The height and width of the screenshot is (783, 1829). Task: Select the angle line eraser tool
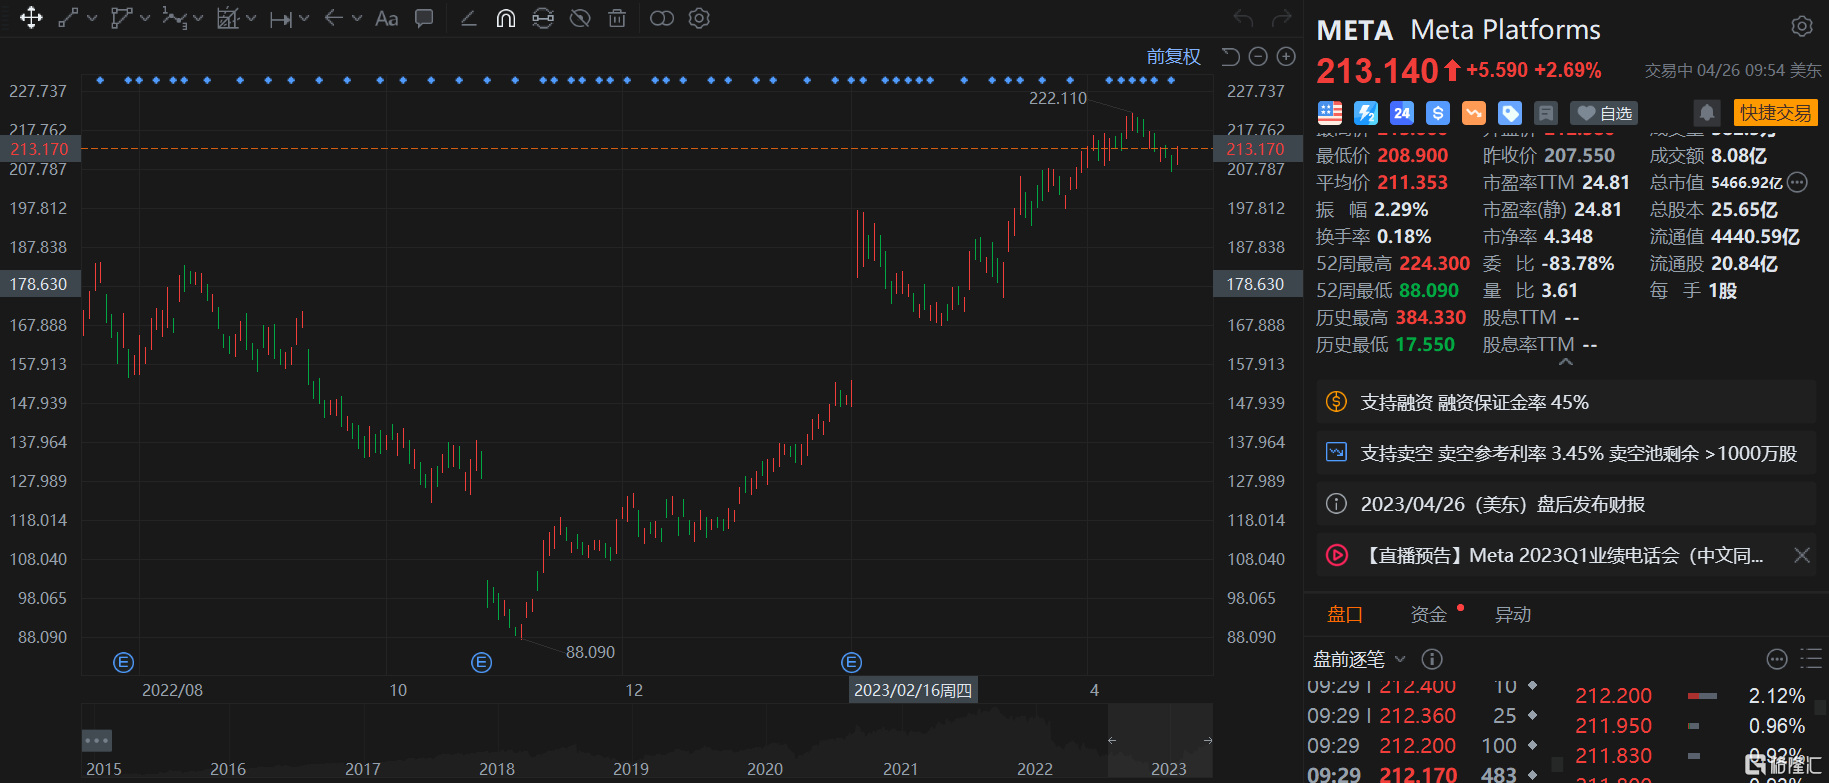point(468,18)
